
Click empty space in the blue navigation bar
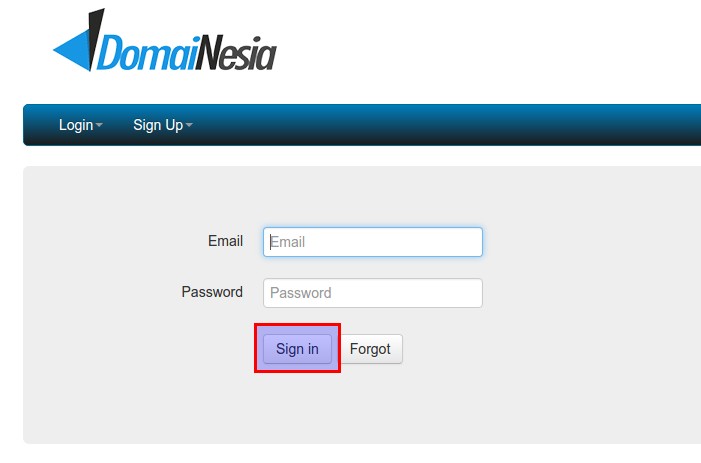click(x=450, y=125)
